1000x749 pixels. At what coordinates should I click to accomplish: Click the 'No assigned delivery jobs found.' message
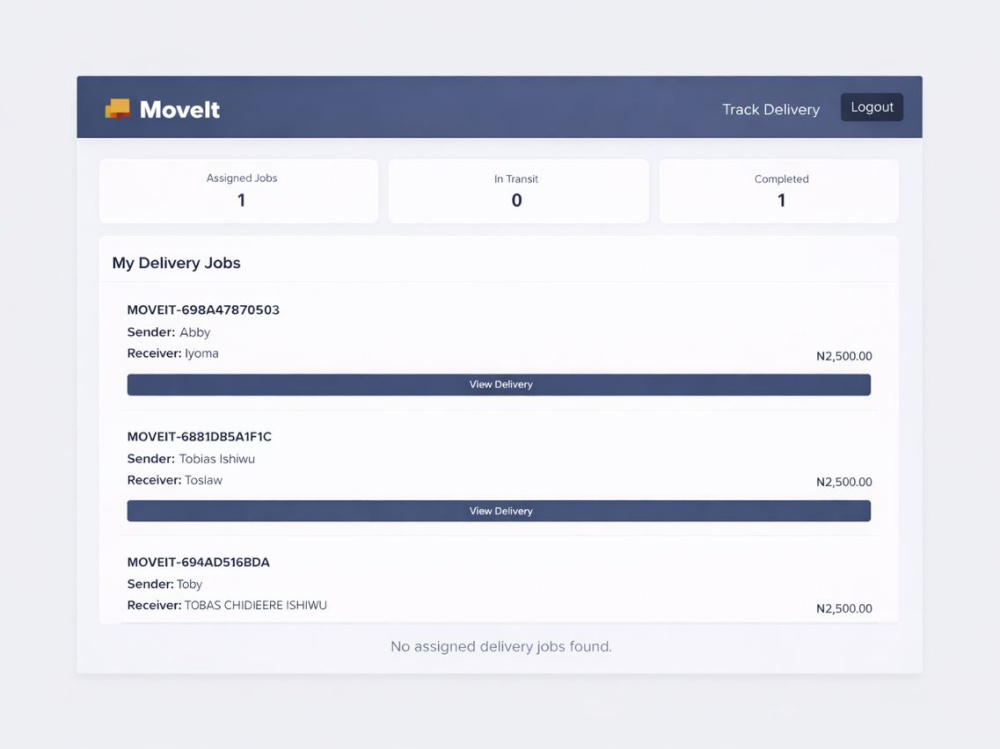tap(501, 646)
